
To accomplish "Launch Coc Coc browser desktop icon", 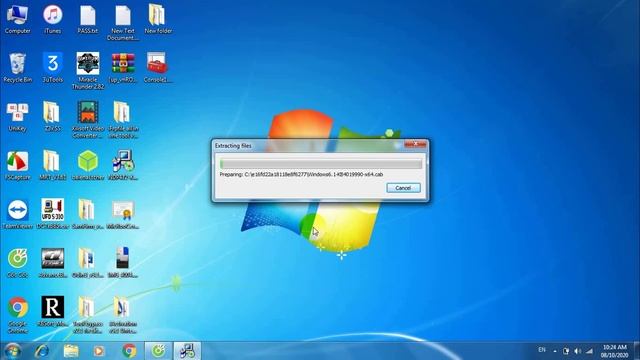I will coord(17,263).
